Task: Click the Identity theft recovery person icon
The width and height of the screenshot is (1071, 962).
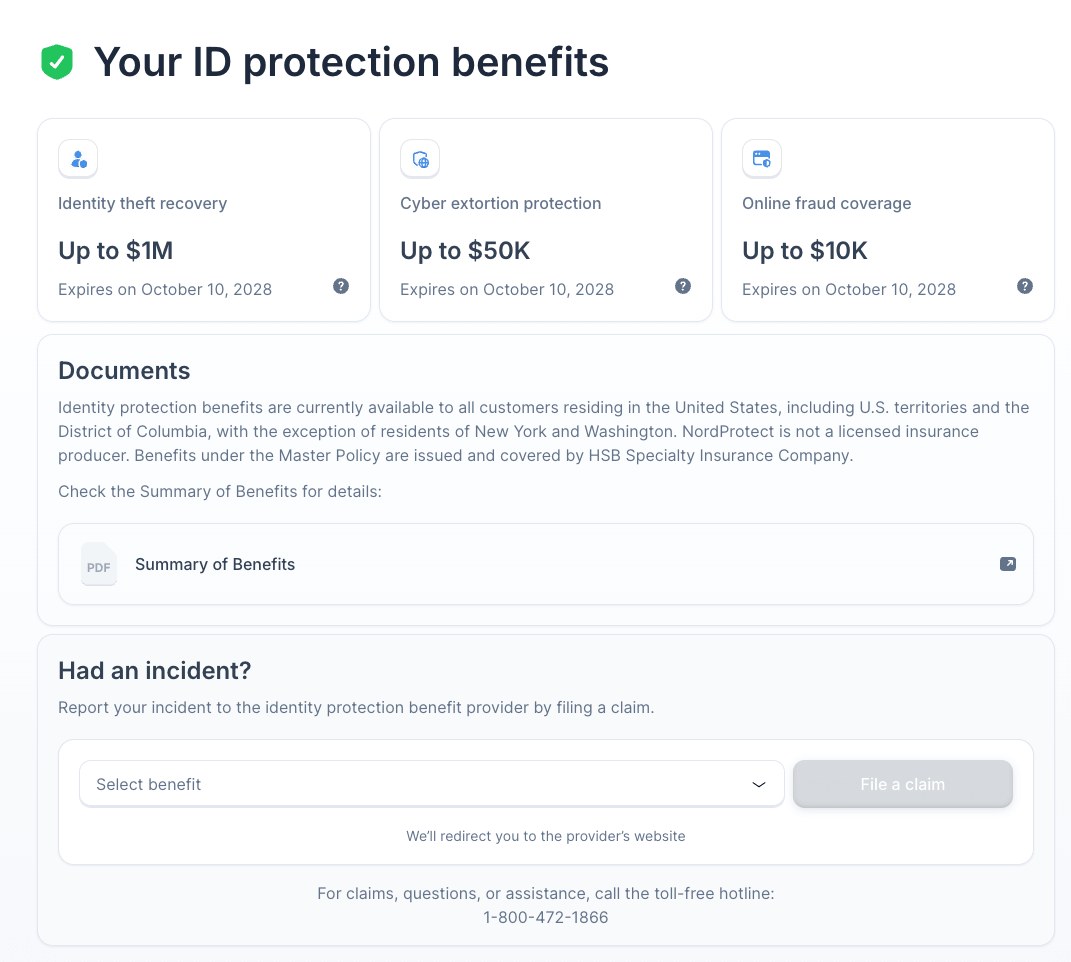Action: coord(78,159)
